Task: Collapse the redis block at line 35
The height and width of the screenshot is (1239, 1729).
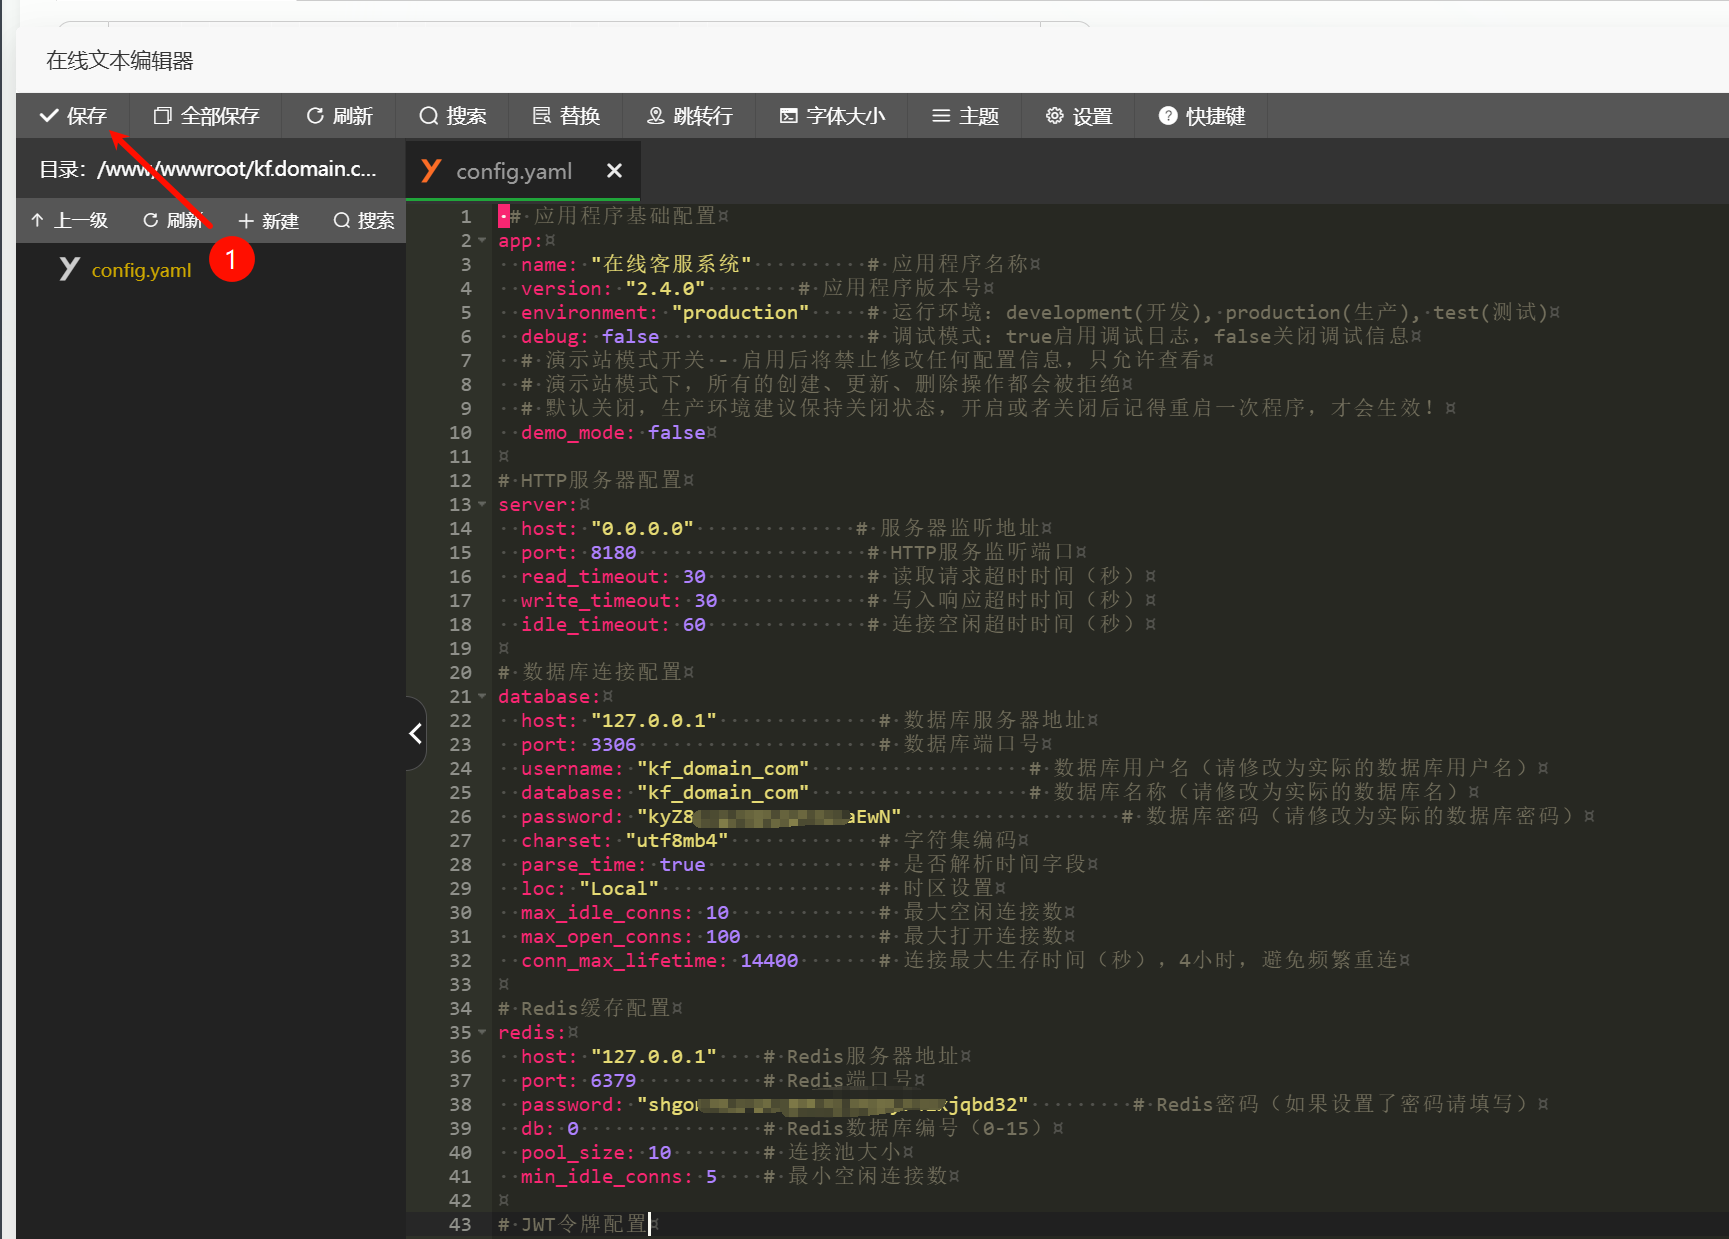Action: [x=483, y=1033]
